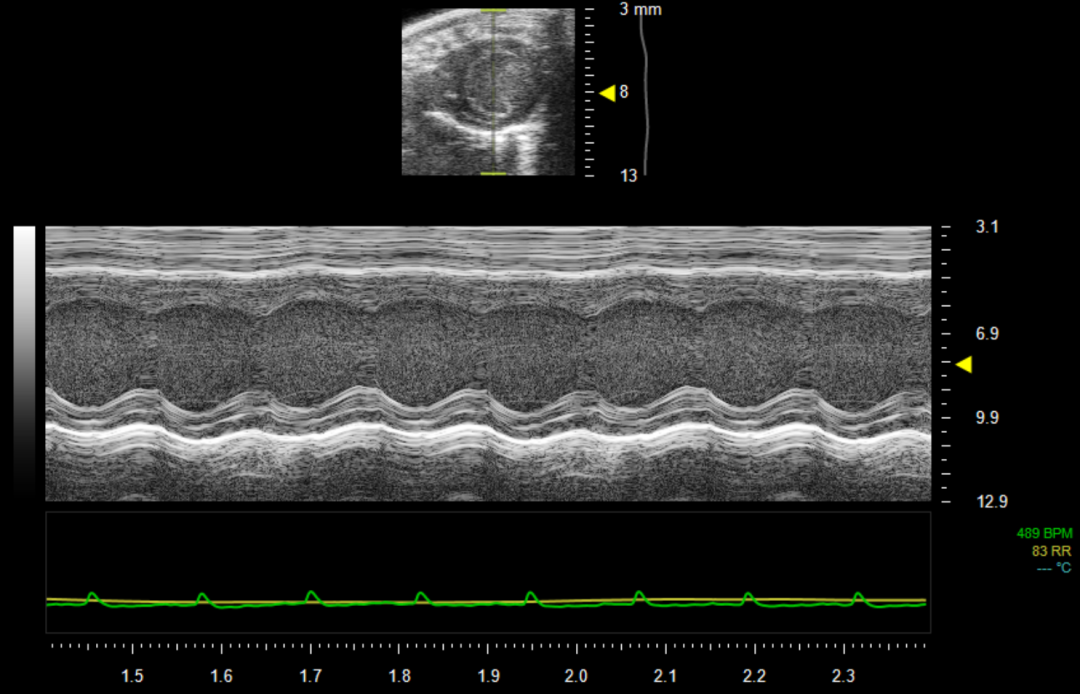Viewport: 1080px width, 694px height.
Task: Click the grayscale bar left of M-mode
Action: click(25, 362)
